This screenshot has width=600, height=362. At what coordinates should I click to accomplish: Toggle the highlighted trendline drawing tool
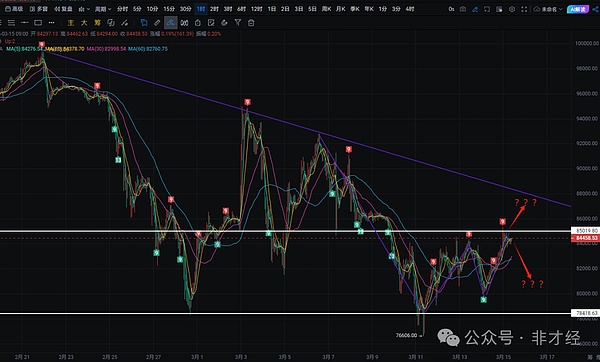171,23
